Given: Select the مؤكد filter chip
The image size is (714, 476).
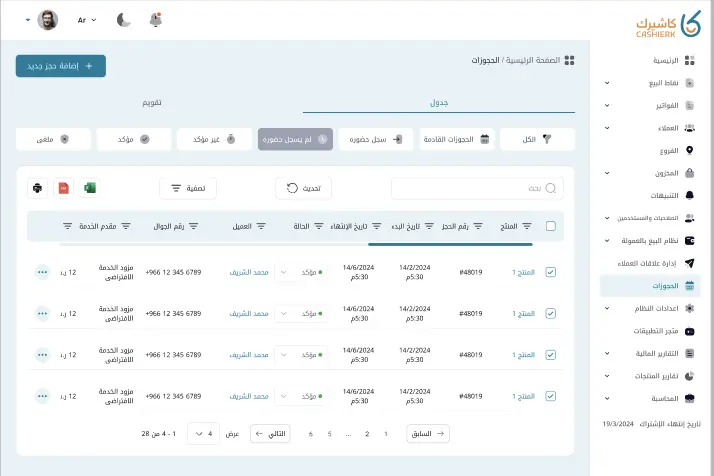Looking at the screenshot, I should pyautogui.click(x=134, y=139).
